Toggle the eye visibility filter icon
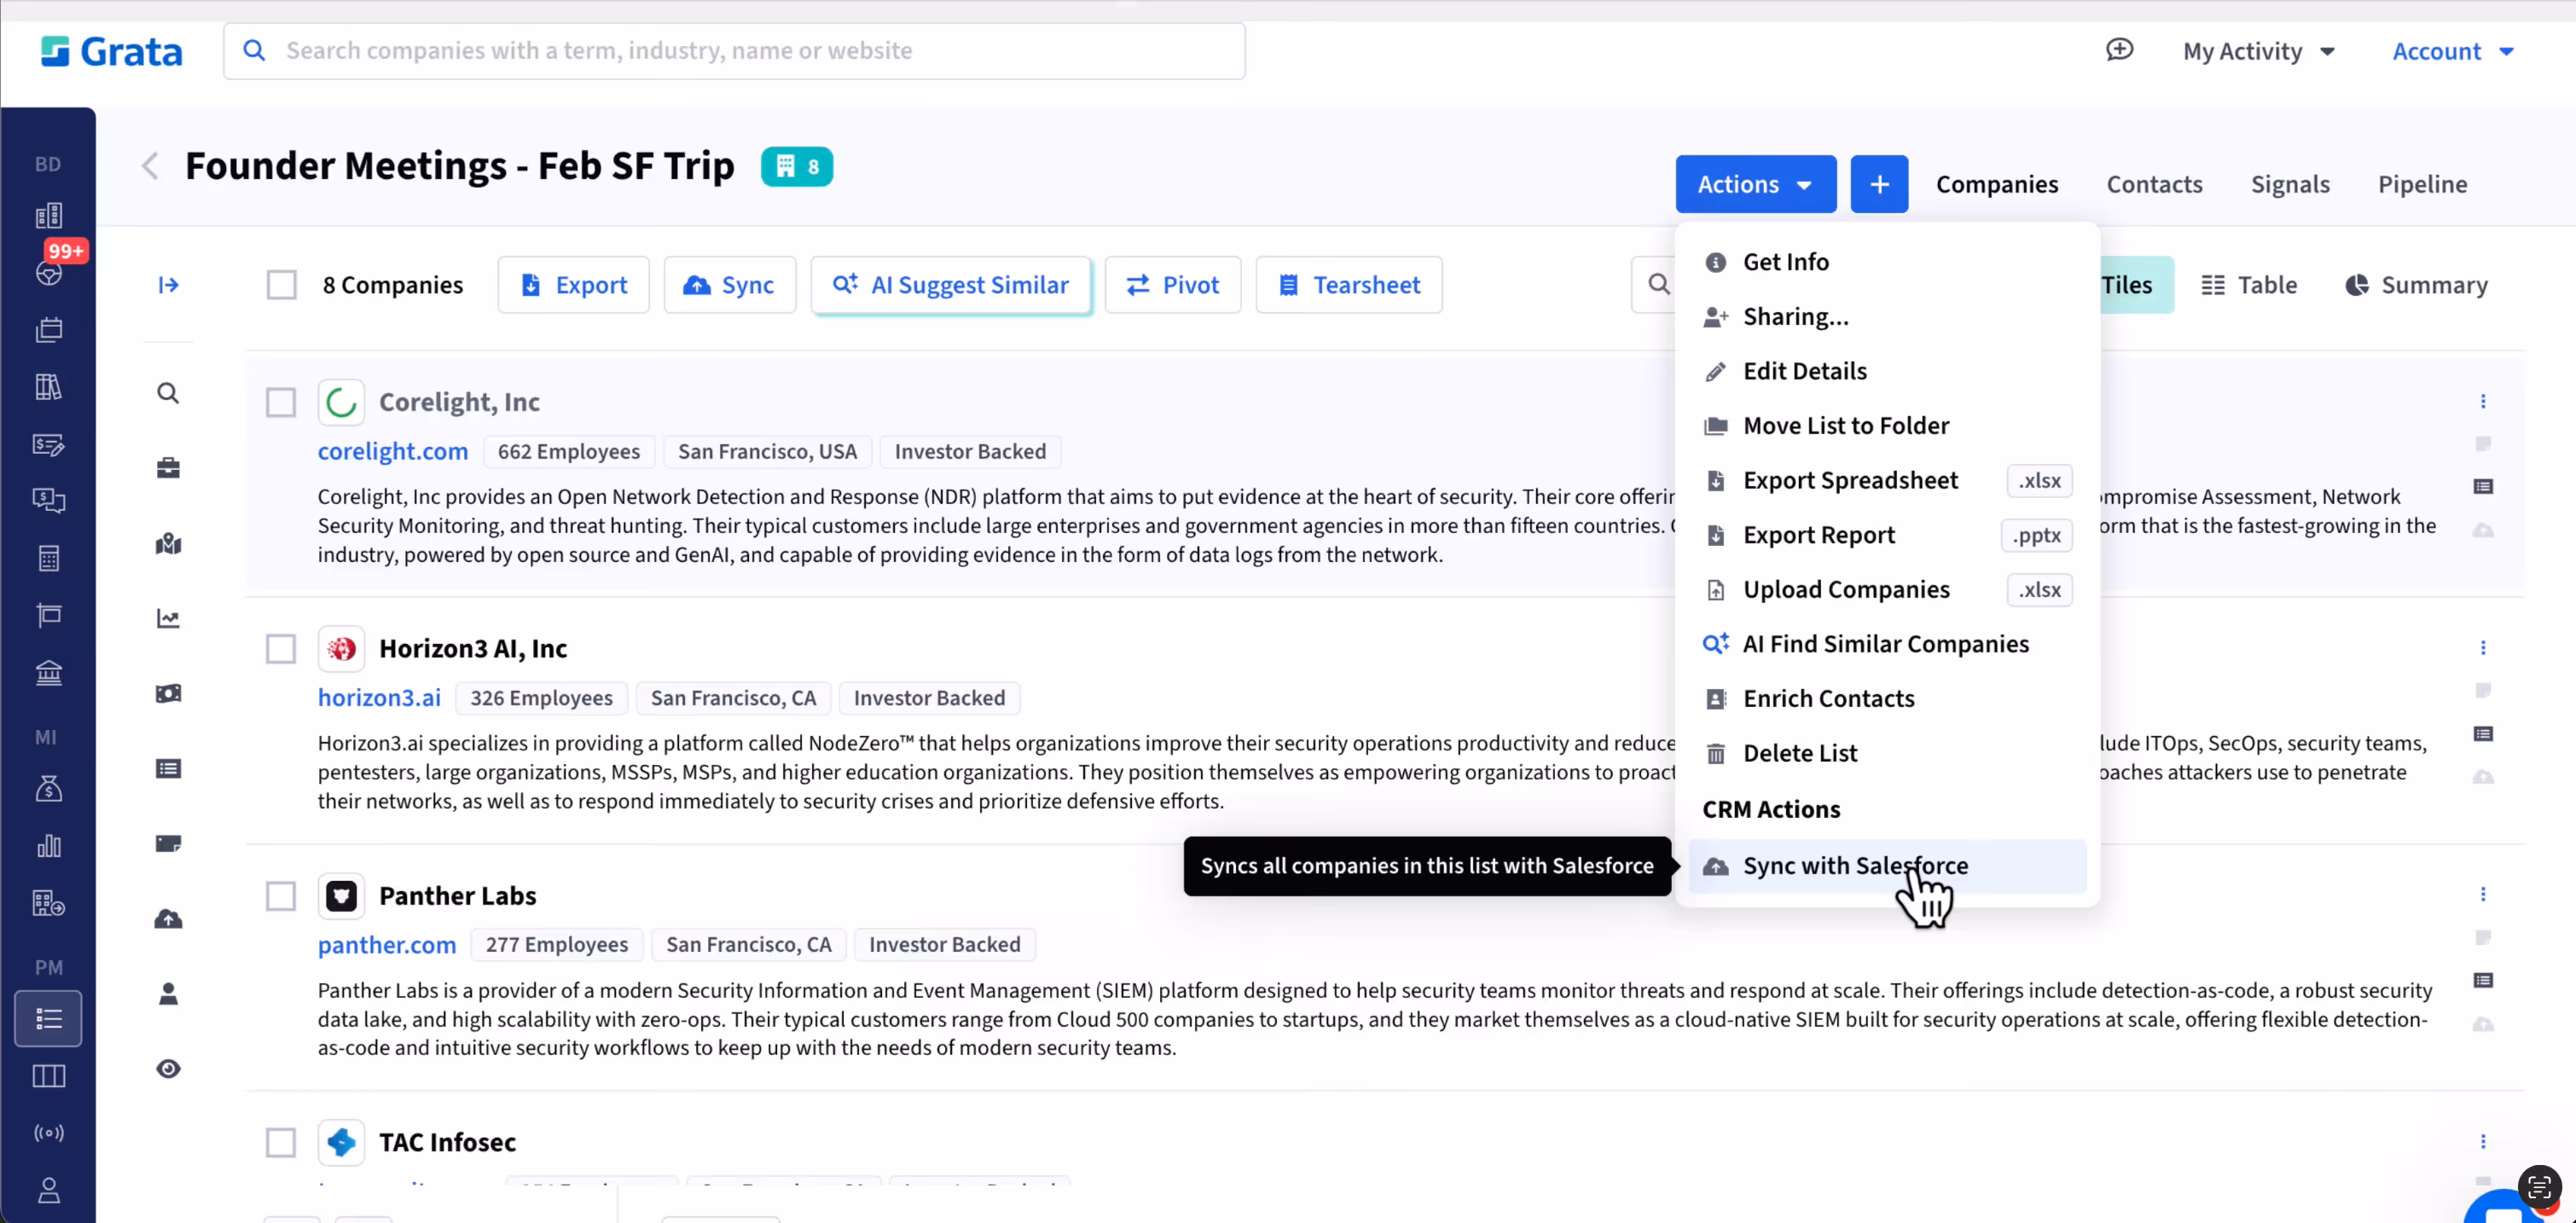 tap(168, 1069)
